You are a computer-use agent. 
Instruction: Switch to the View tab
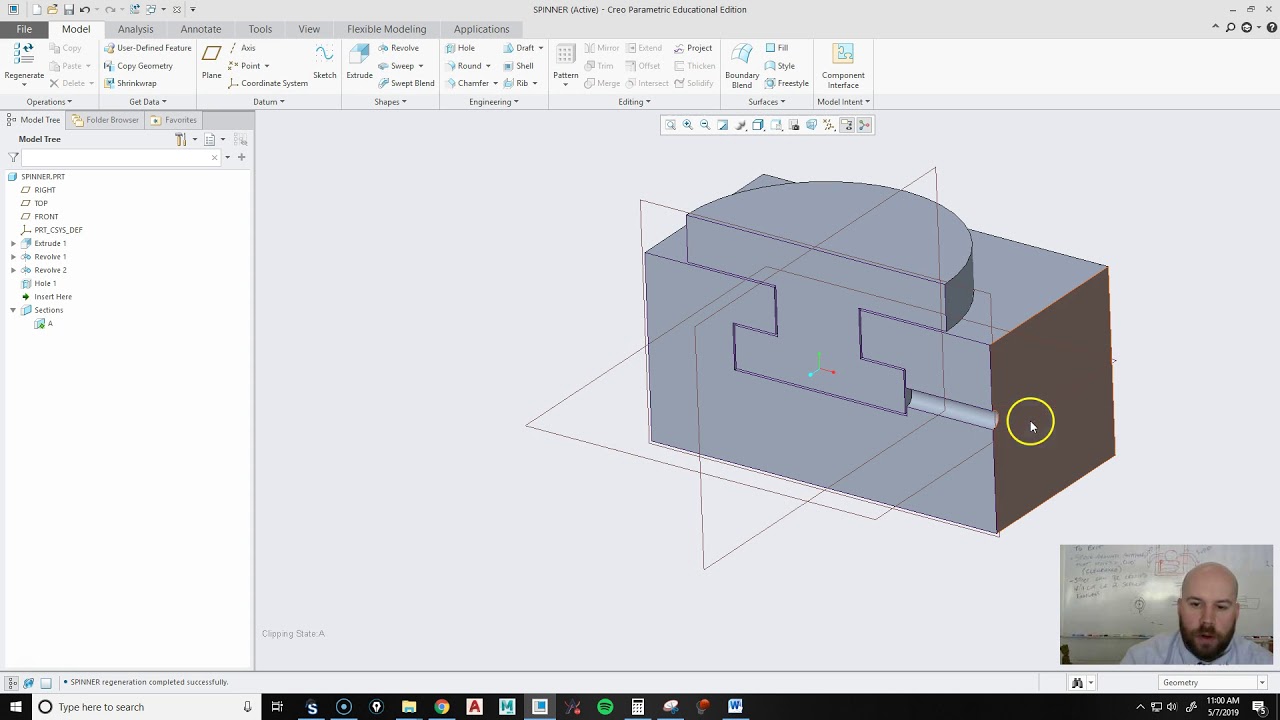[309, 29]
